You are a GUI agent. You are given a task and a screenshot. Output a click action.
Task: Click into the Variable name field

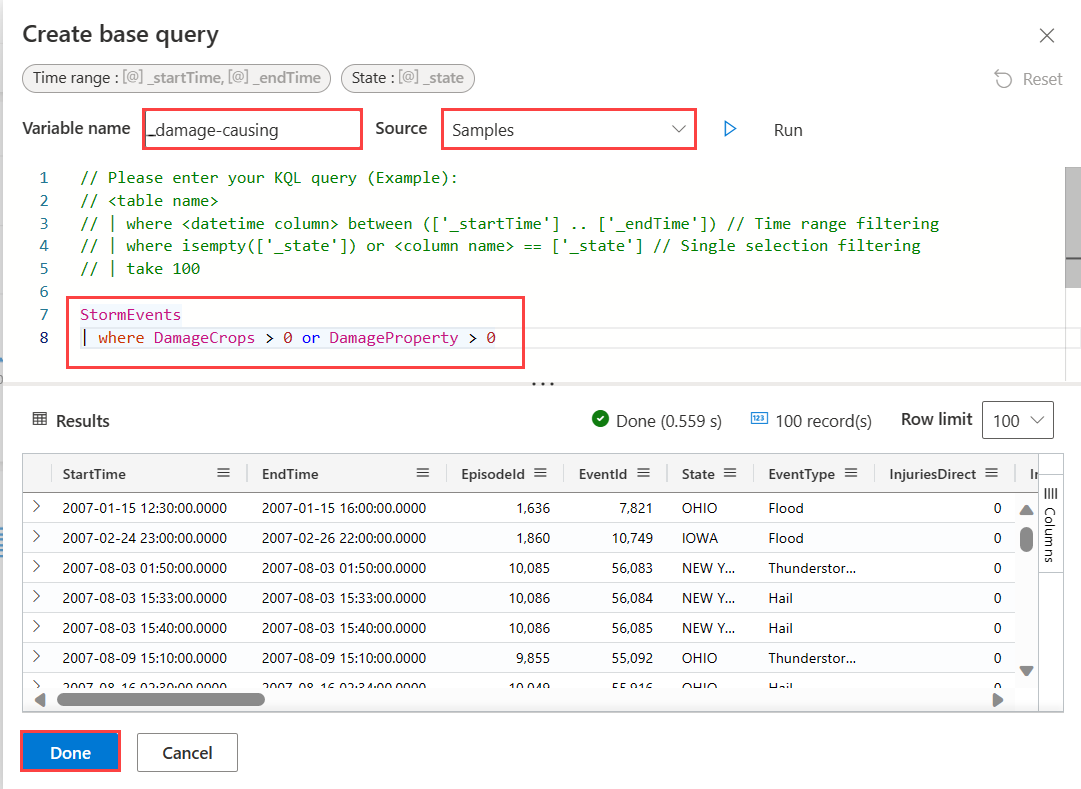(x=253, y=129)
